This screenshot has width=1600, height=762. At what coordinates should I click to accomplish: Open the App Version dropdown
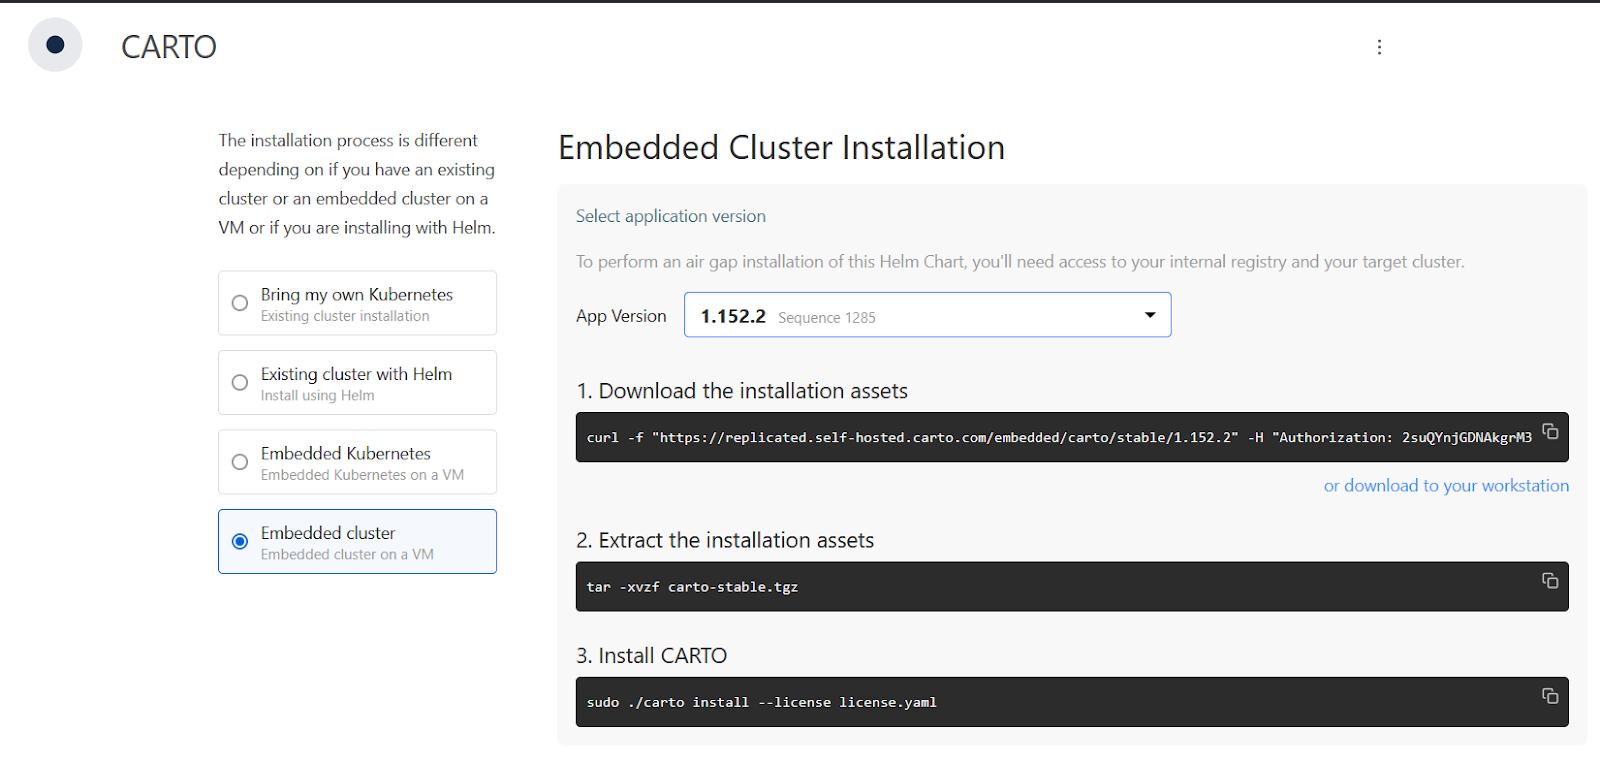tap(926, 315)
